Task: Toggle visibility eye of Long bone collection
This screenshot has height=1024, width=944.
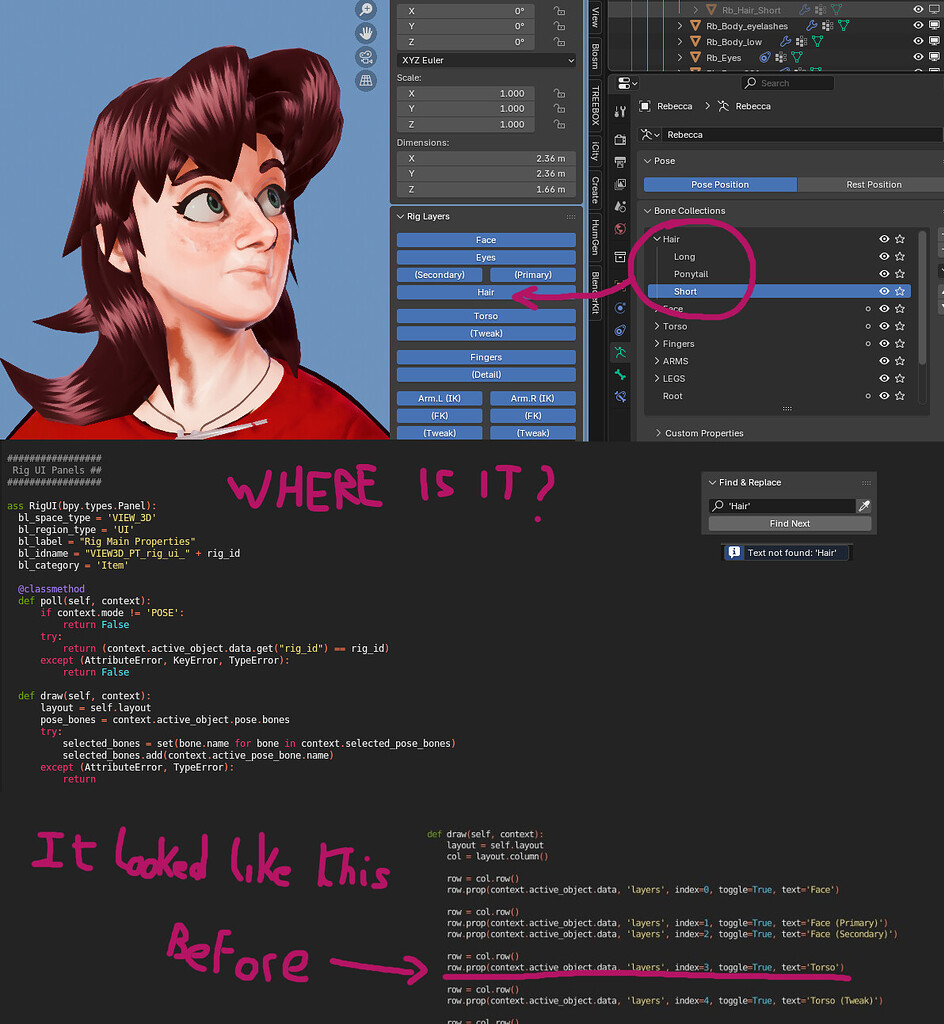Action: tap(884, 257)
